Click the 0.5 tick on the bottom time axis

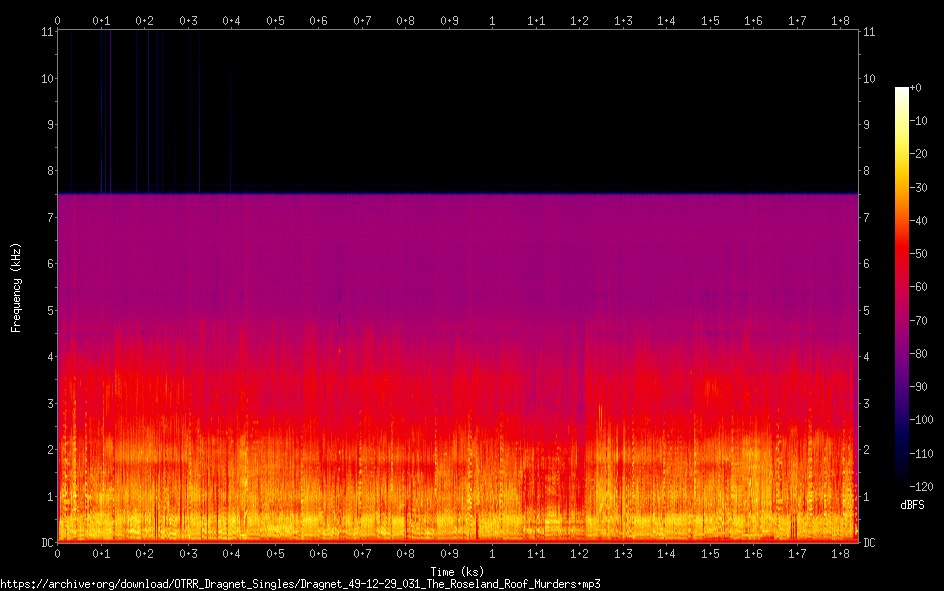click(274, 554)
